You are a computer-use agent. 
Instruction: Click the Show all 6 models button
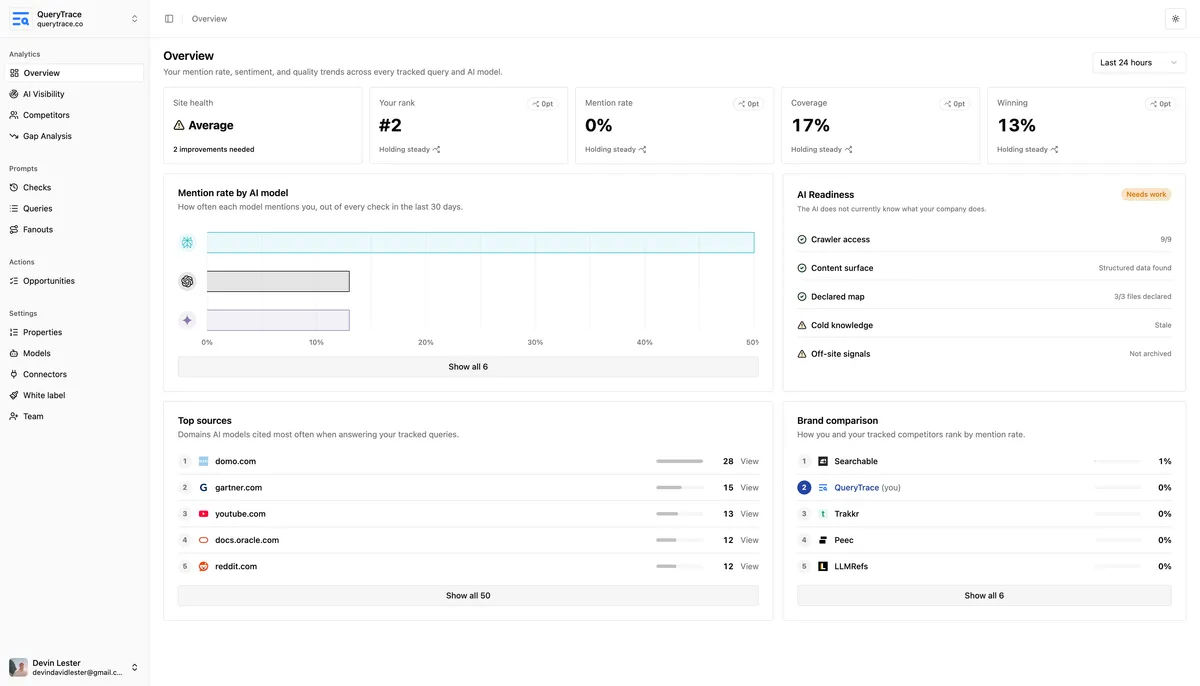(x=468, y=367)
